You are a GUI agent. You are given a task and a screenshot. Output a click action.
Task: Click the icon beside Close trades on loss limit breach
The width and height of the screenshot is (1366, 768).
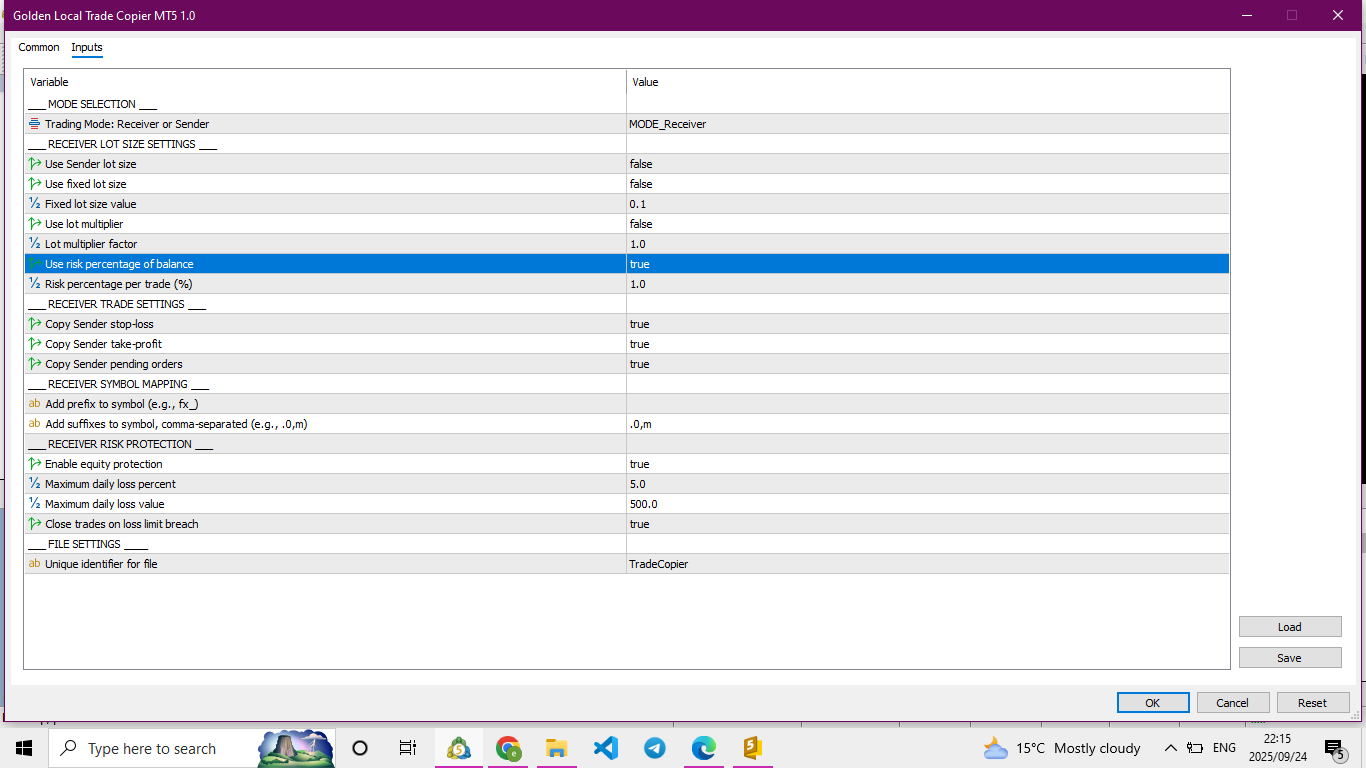click(x=35, y=524)
